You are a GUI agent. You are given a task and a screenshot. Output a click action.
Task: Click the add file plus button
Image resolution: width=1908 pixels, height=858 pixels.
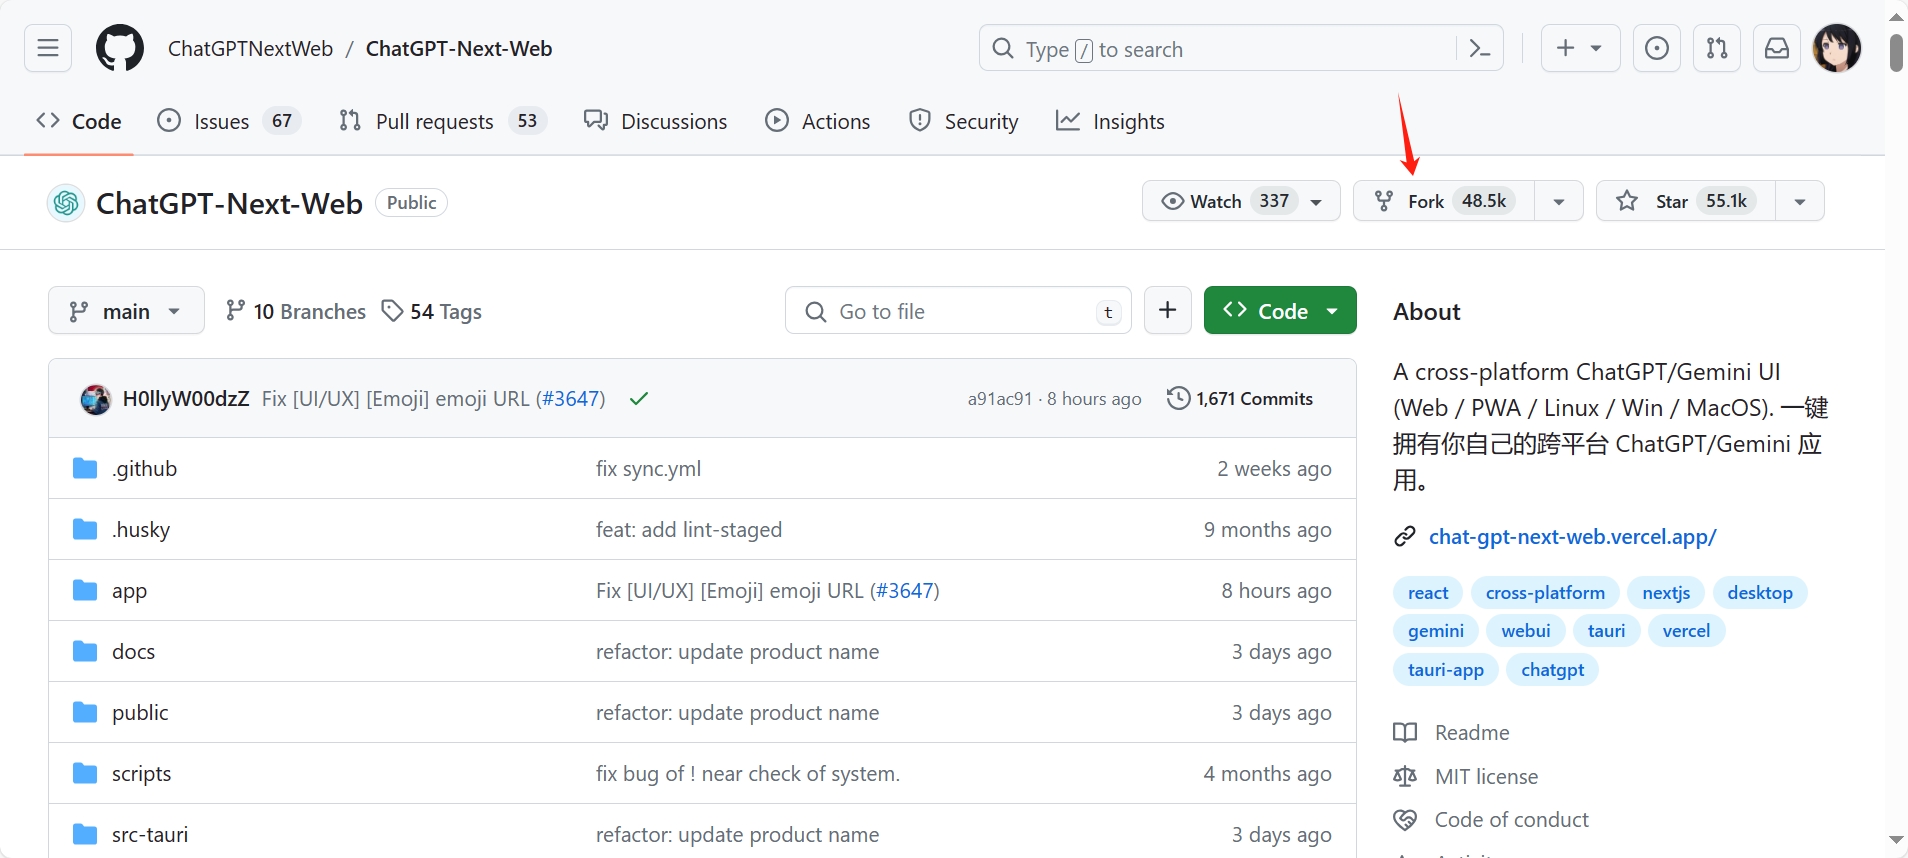click(x=1167, y=310)
